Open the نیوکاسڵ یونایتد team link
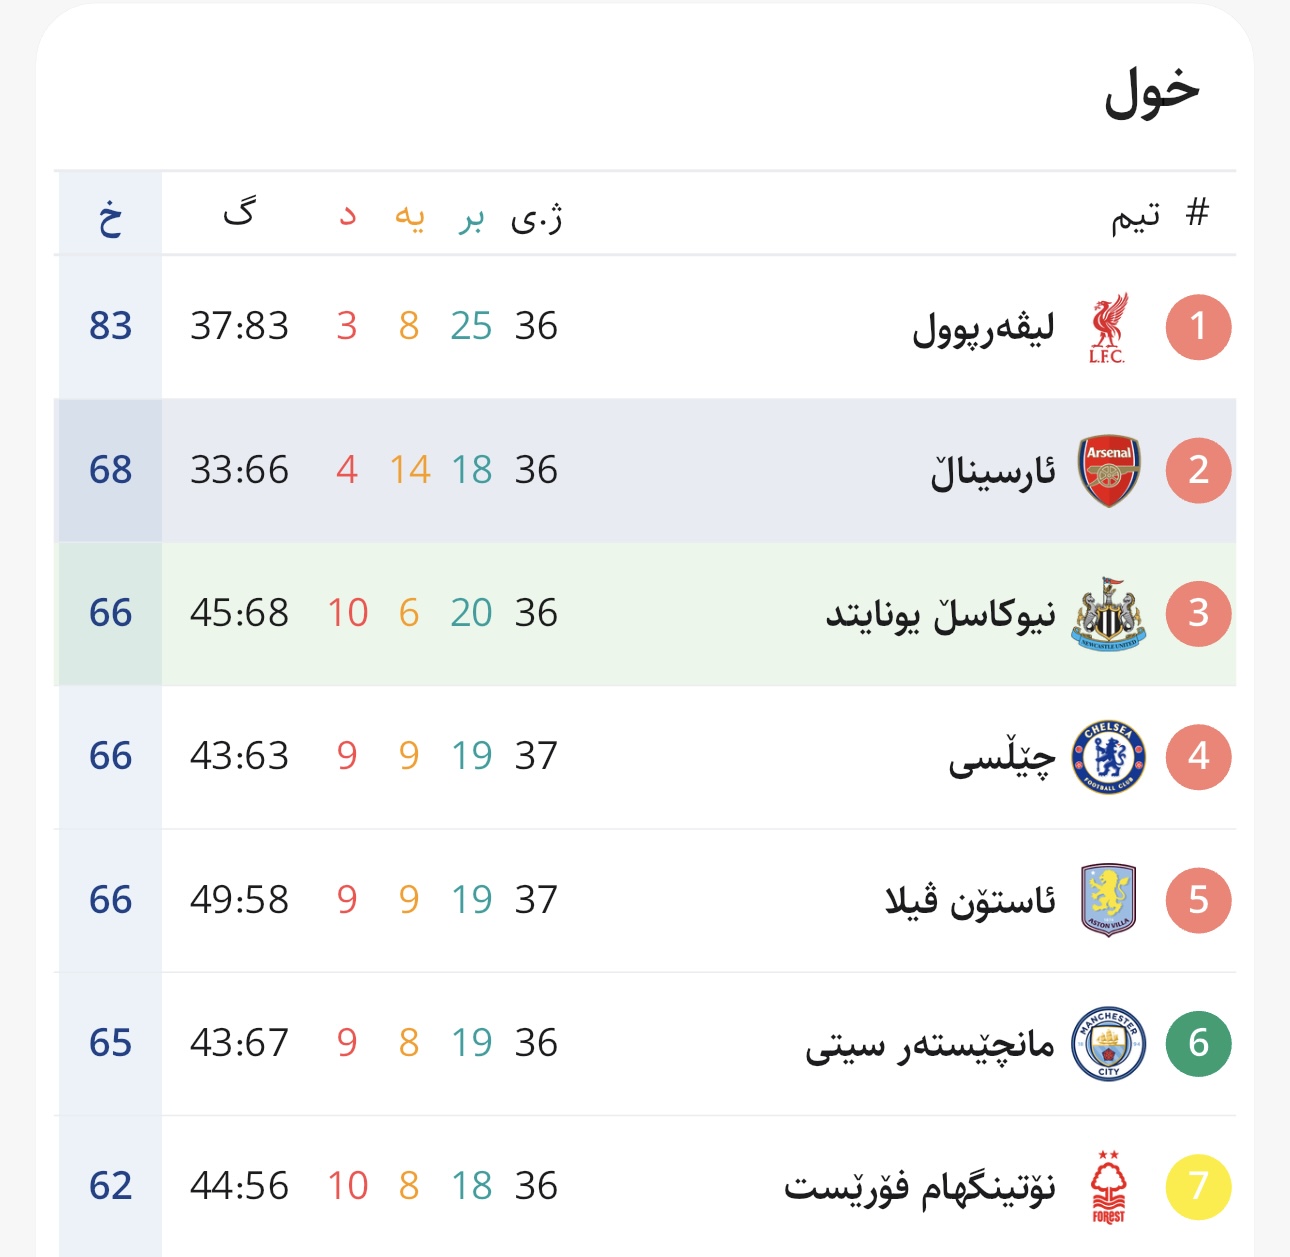The width and height of the screenshot is (1290, 1257). (941, 614)
